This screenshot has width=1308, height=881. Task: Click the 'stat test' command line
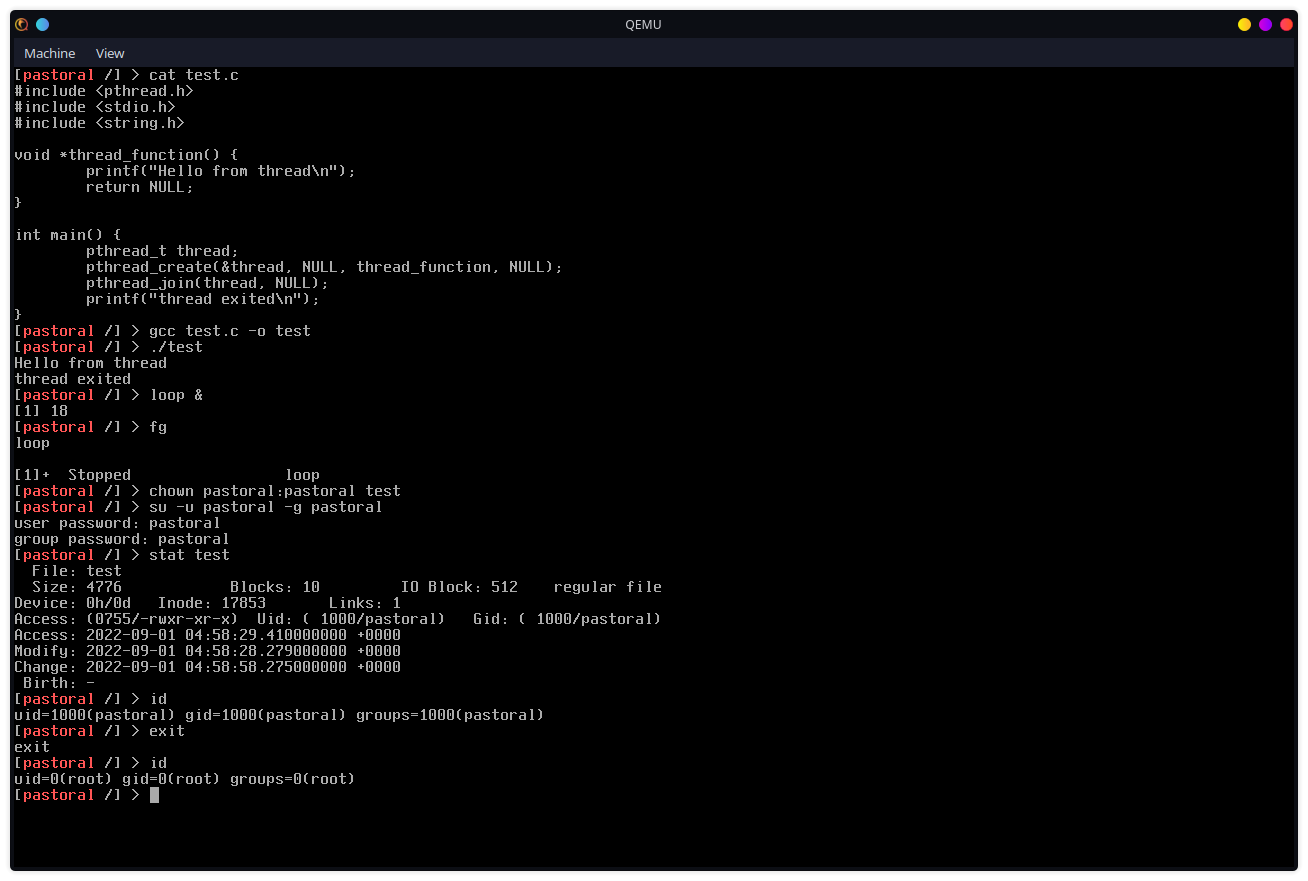[189, 555]
